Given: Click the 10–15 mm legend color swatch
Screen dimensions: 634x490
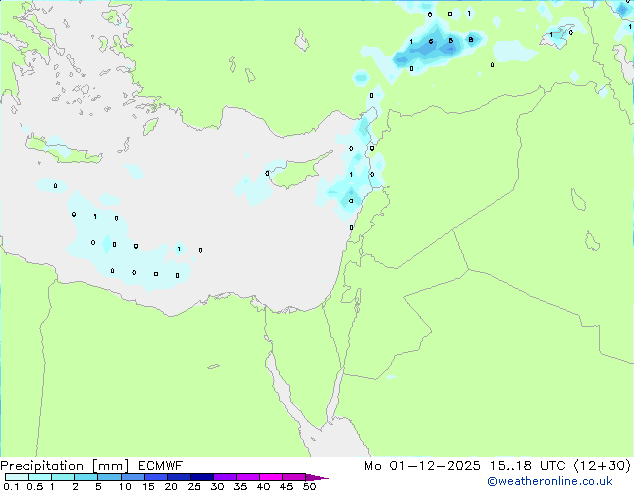Looking at the screenshot, I should click(x=132, y=477).
